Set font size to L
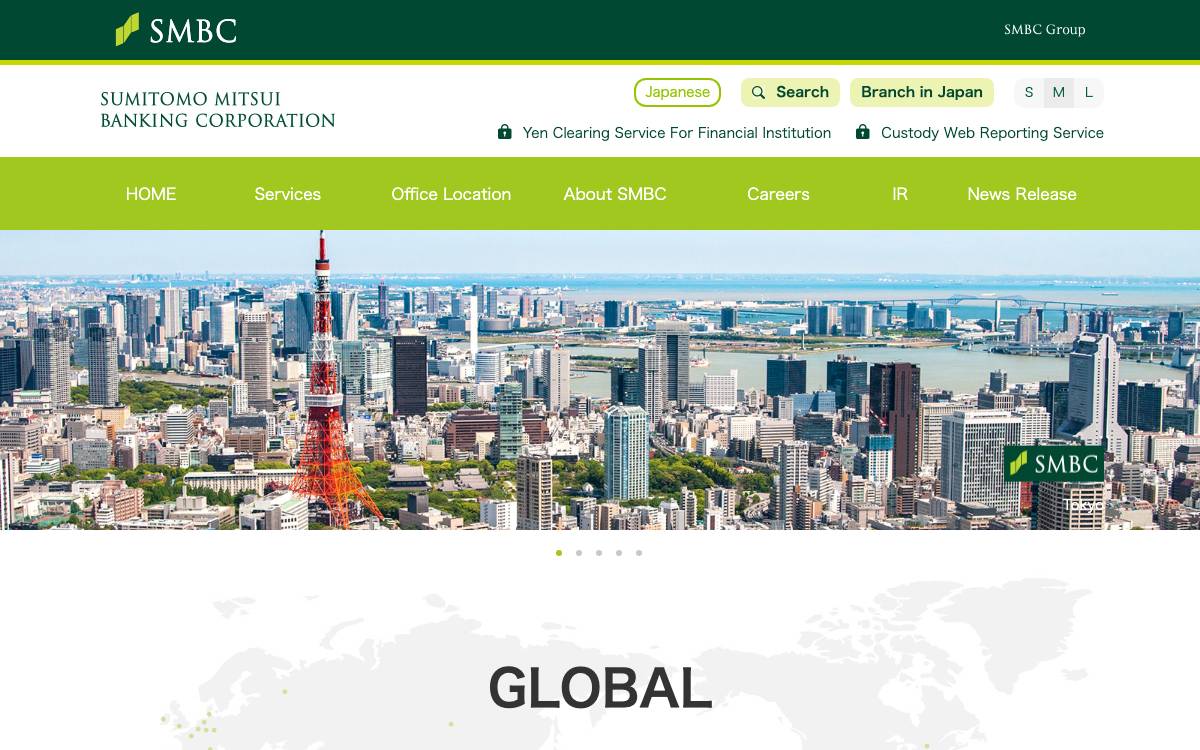Image resolution: width=1200 pixels, height=750 pixels. (x=1089, y=93)
